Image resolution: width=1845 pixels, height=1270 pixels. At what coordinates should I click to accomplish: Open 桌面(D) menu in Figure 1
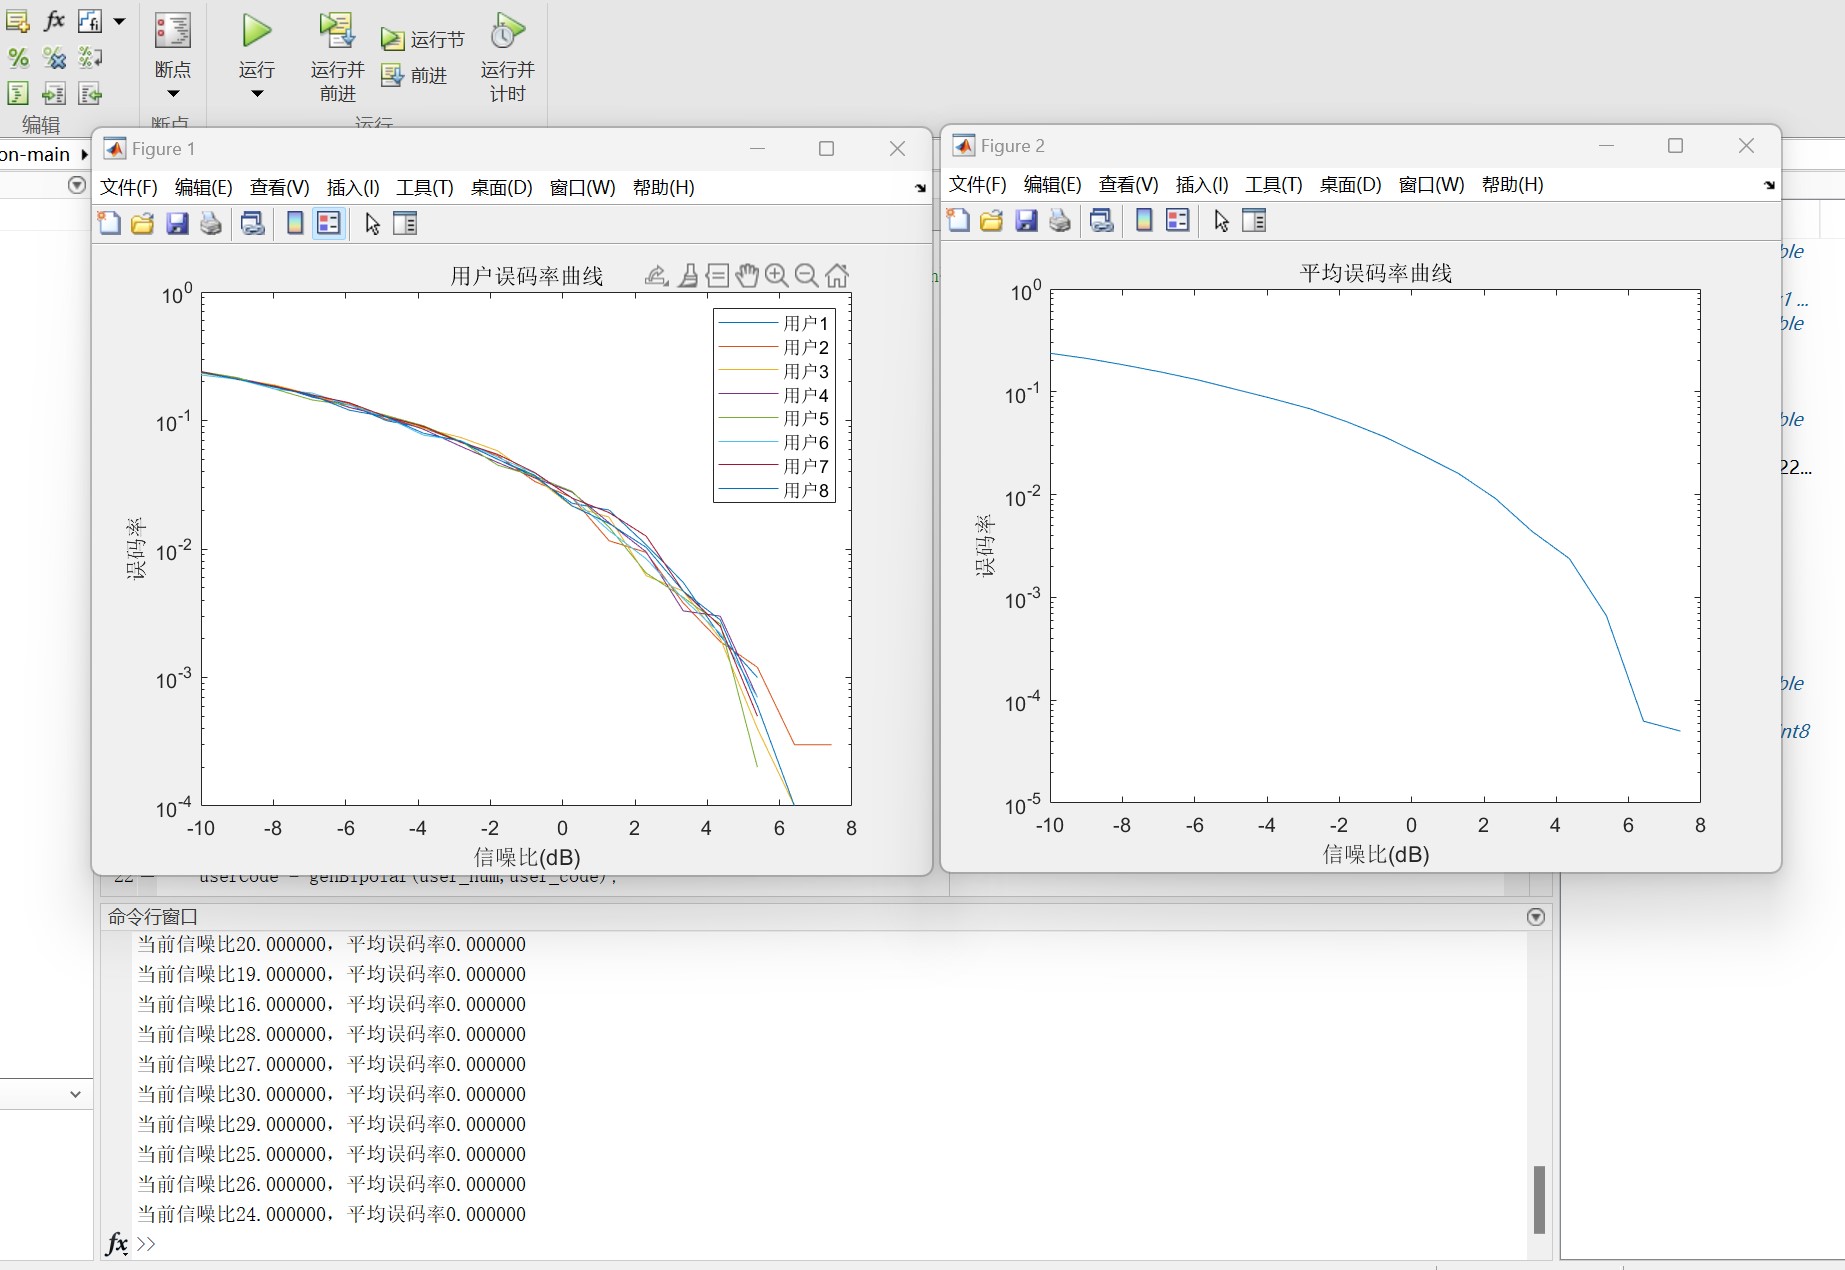pyautogui.click(x=501, y=187)
